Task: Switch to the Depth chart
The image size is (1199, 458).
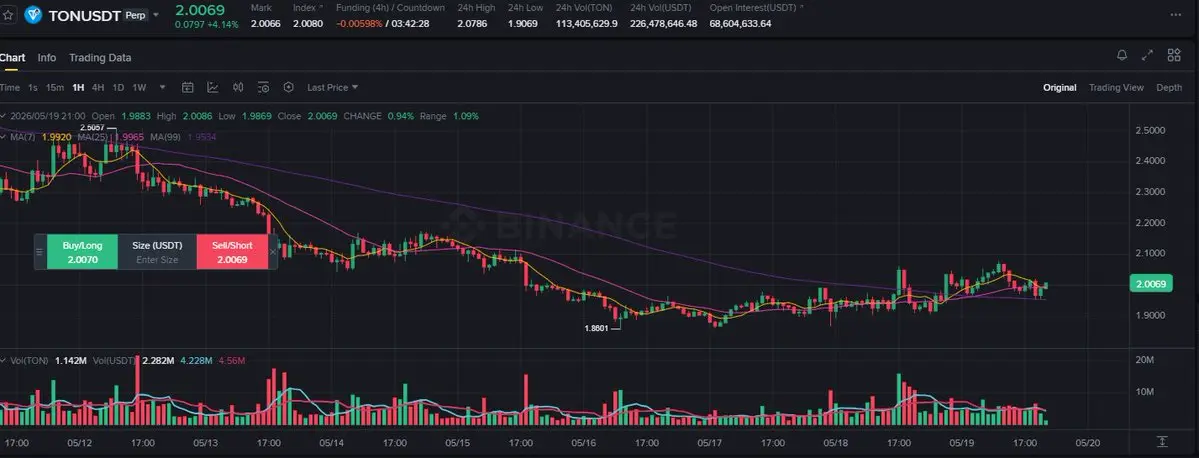Action: tap(1169, 87)
